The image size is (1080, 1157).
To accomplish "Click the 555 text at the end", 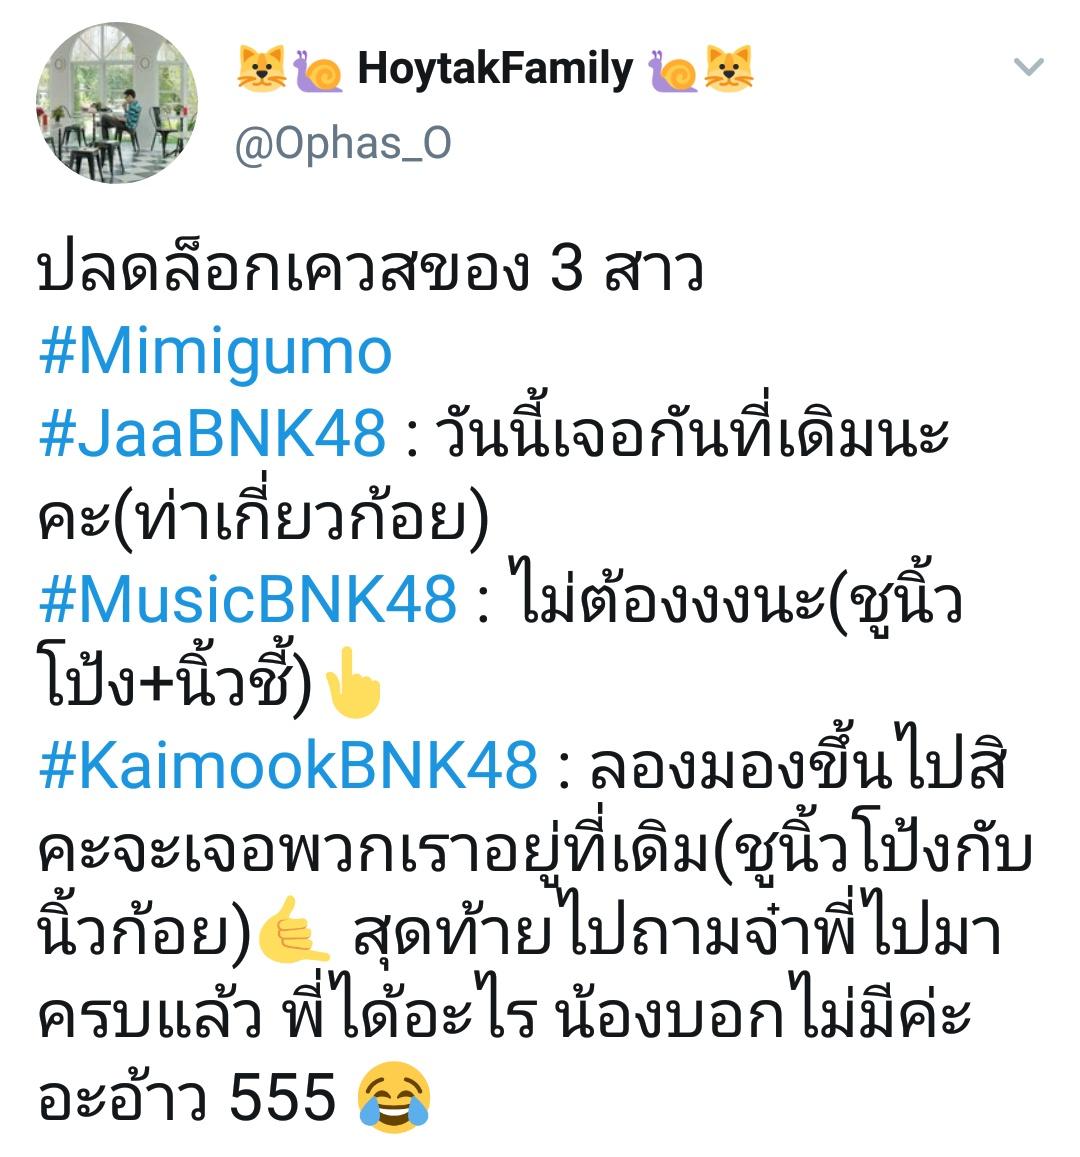I will pyautogui.click(x=283, y=1097).
